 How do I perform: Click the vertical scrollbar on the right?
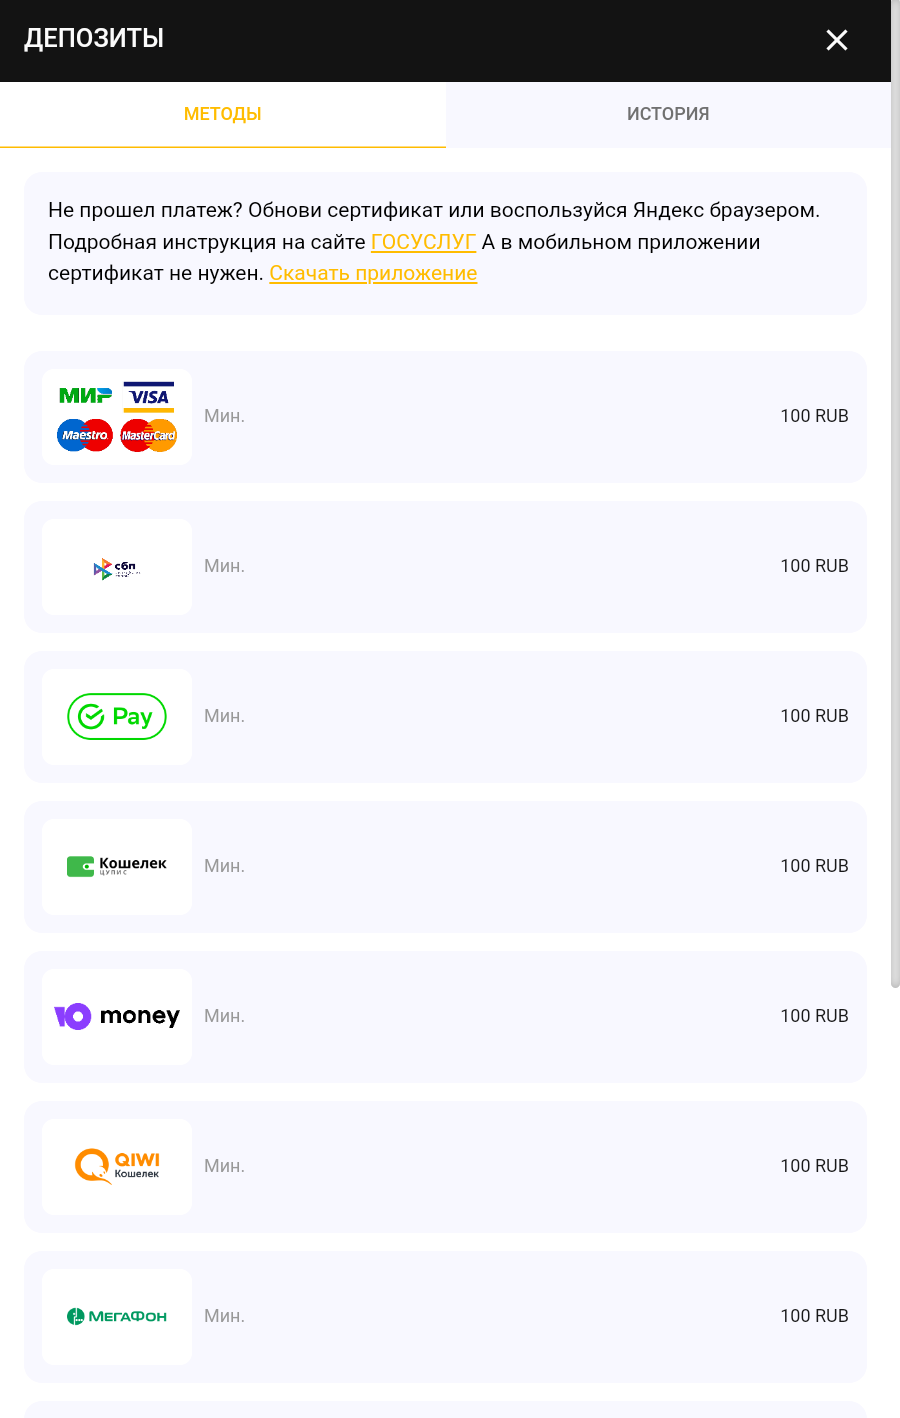point(895,500)
